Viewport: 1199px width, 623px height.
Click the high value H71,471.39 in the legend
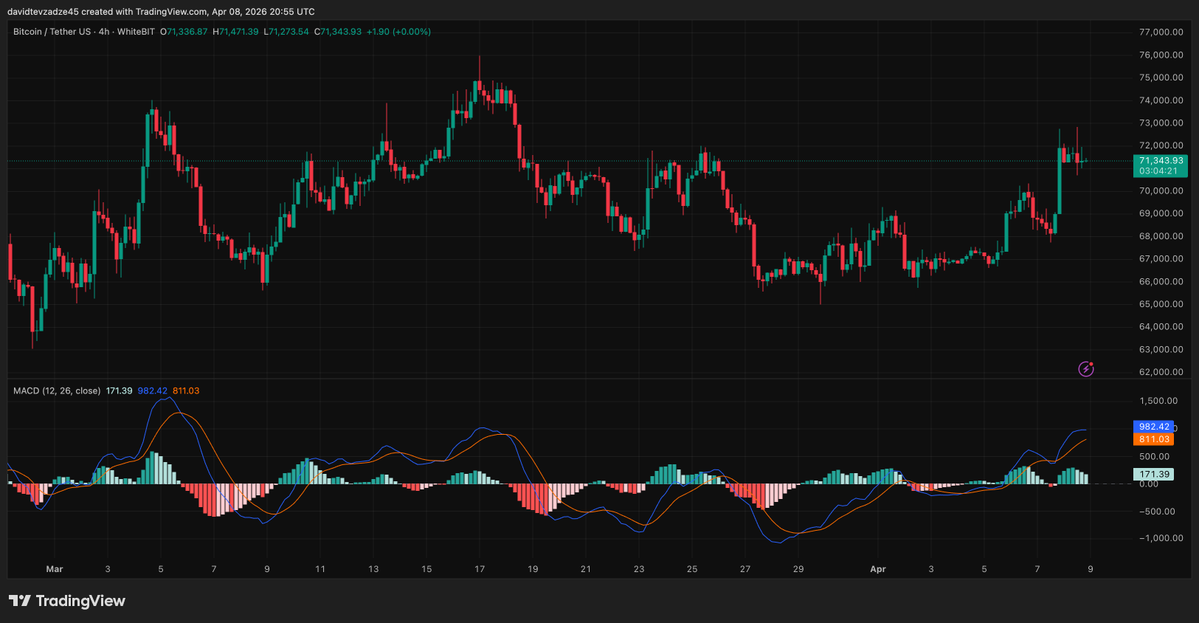pos(238,32)
